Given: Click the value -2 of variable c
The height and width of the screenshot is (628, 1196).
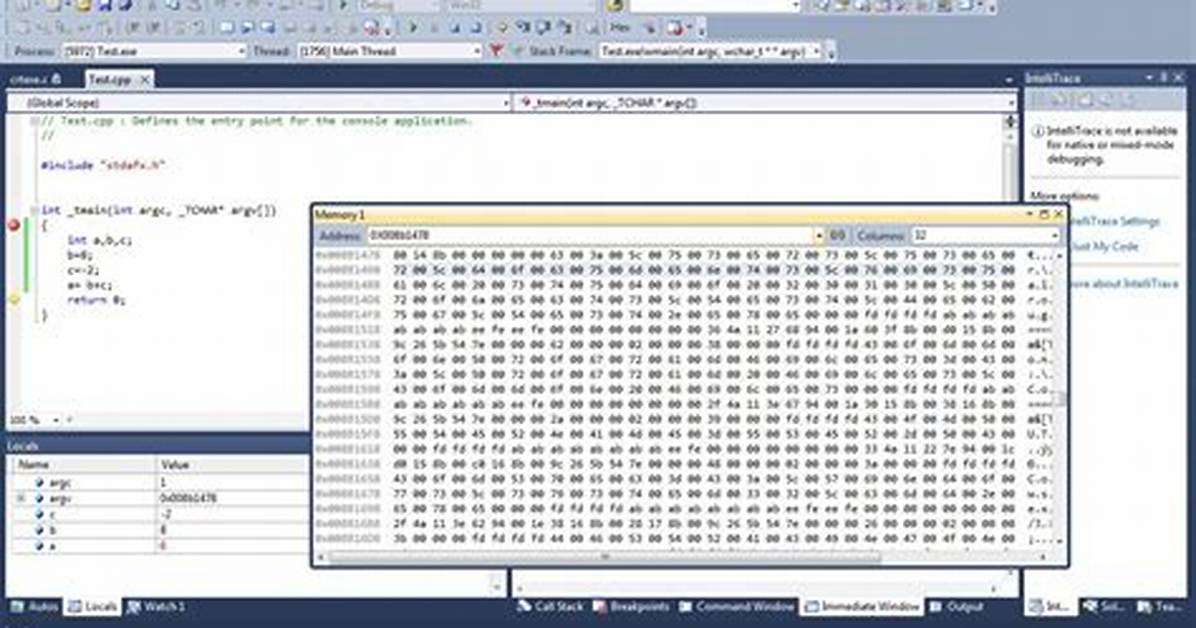Looking at the screenshot, I should pos(166,514).
